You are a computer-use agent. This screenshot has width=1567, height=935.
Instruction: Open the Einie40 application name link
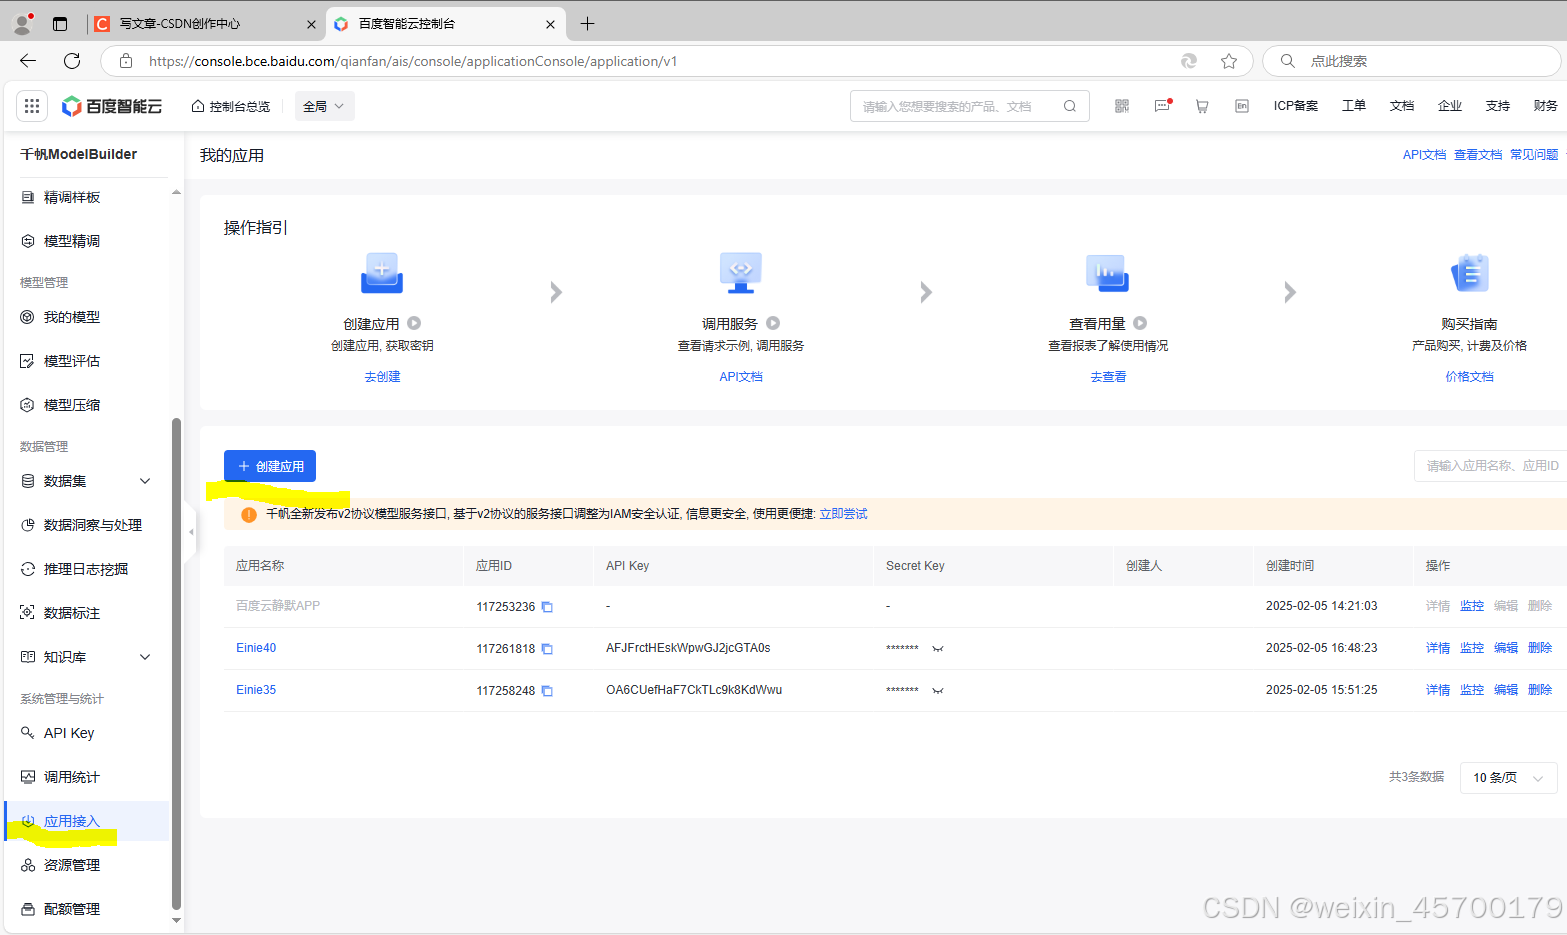click(256, 648)
